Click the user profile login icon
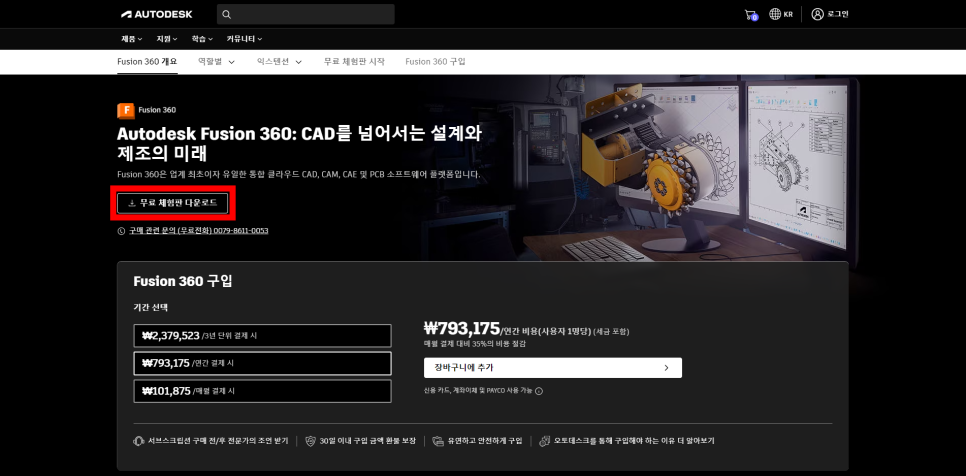966x476 pixels. point(817,14)
